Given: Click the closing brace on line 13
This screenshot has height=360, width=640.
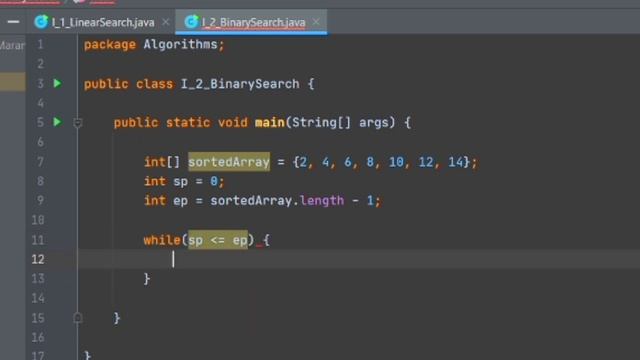Looking at the screenshot, I should tap(147, 279).
